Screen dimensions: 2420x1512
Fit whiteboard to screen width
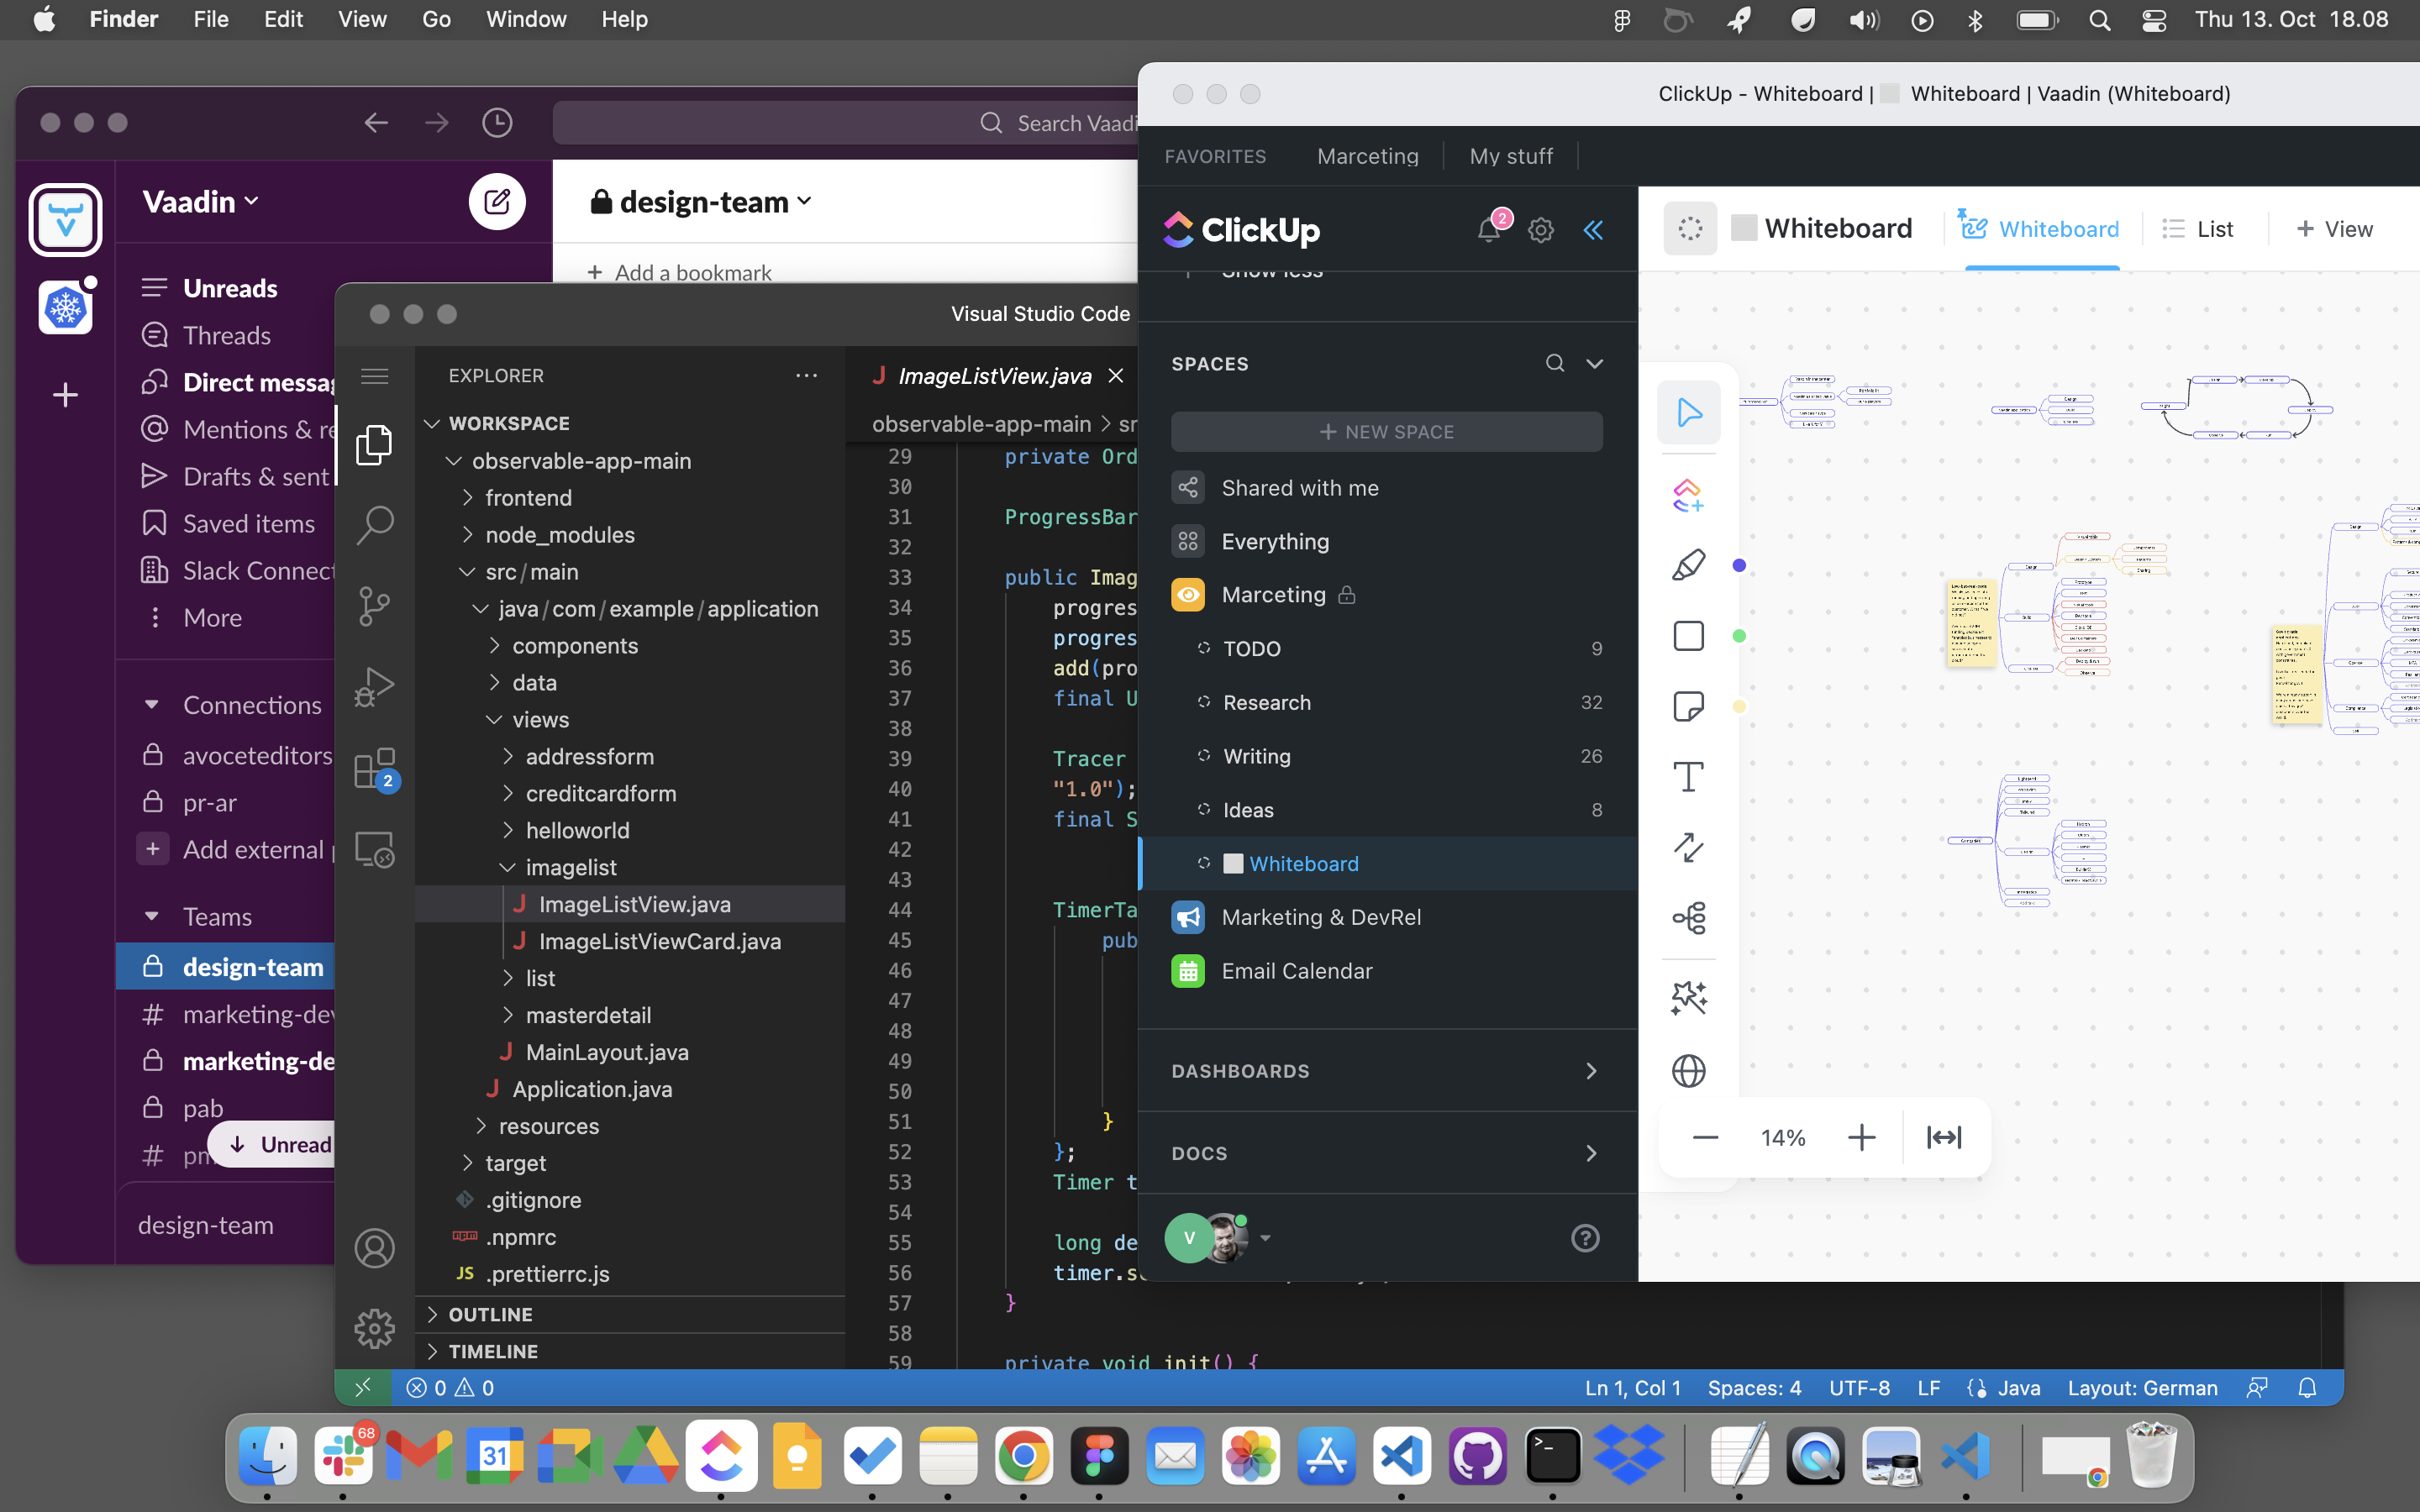tap(1944, 1137)
